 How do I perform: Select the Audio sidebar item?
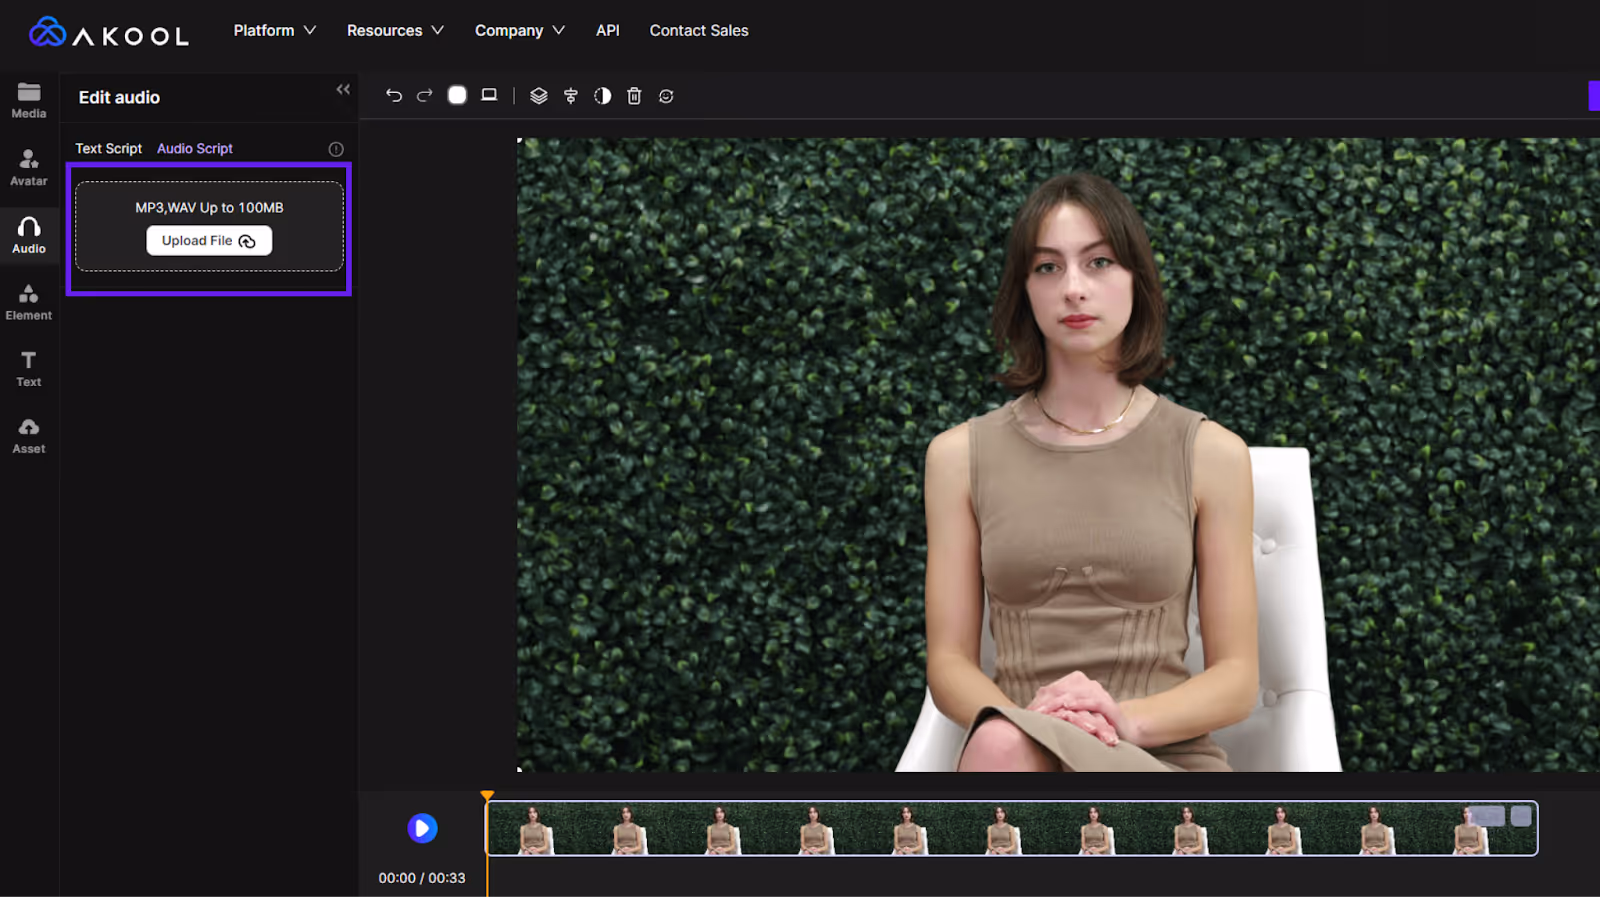pyautogui.click(x=29, y=235)
